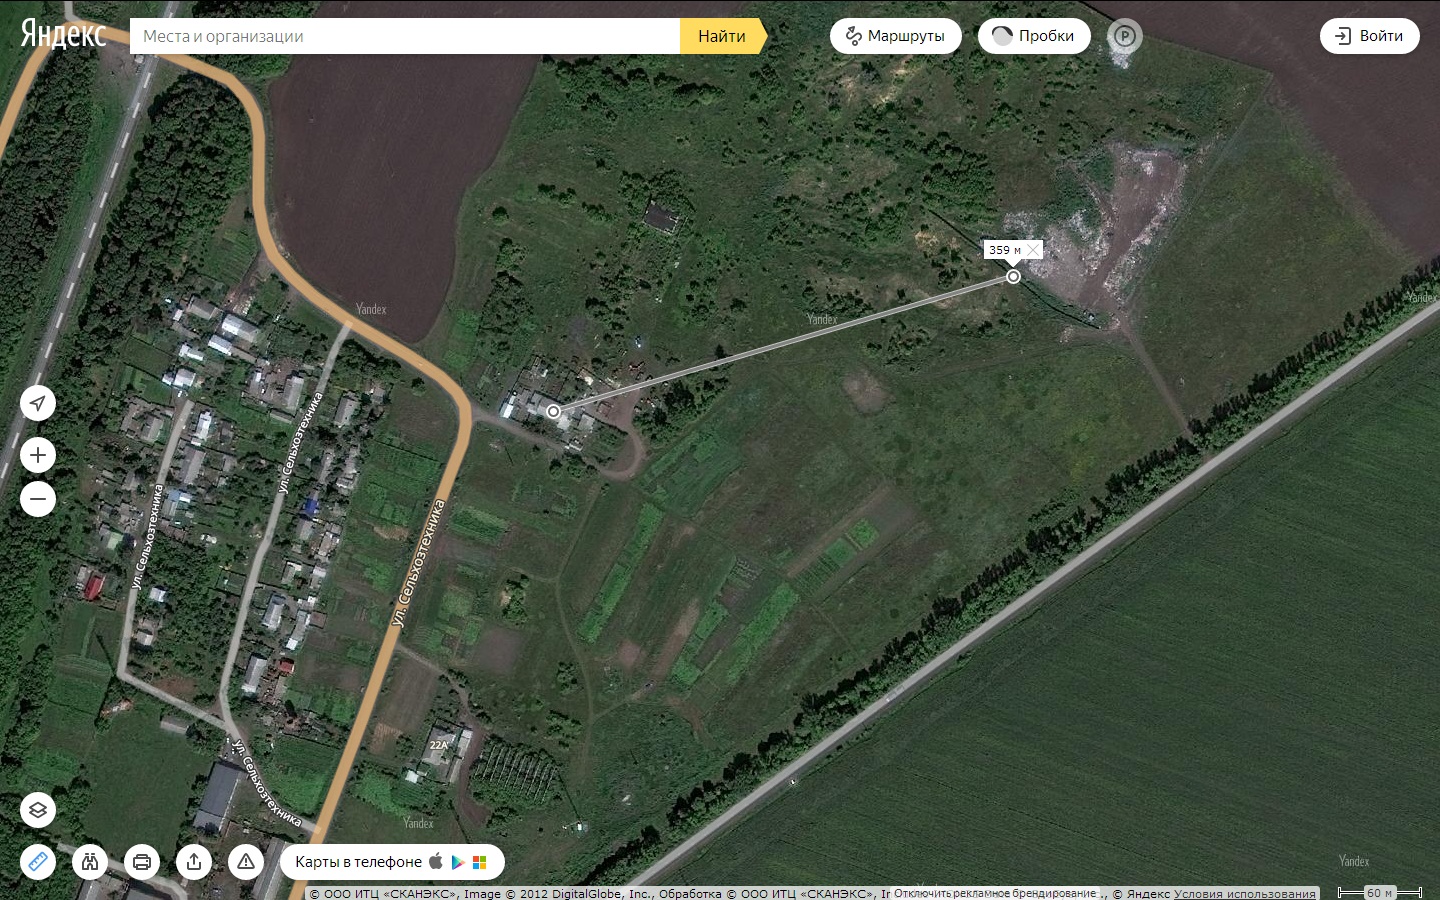Toggle the parking layer icon
Image resolution: width=1440 pixels, height=900 pixels.
[x=1125, y=36]
